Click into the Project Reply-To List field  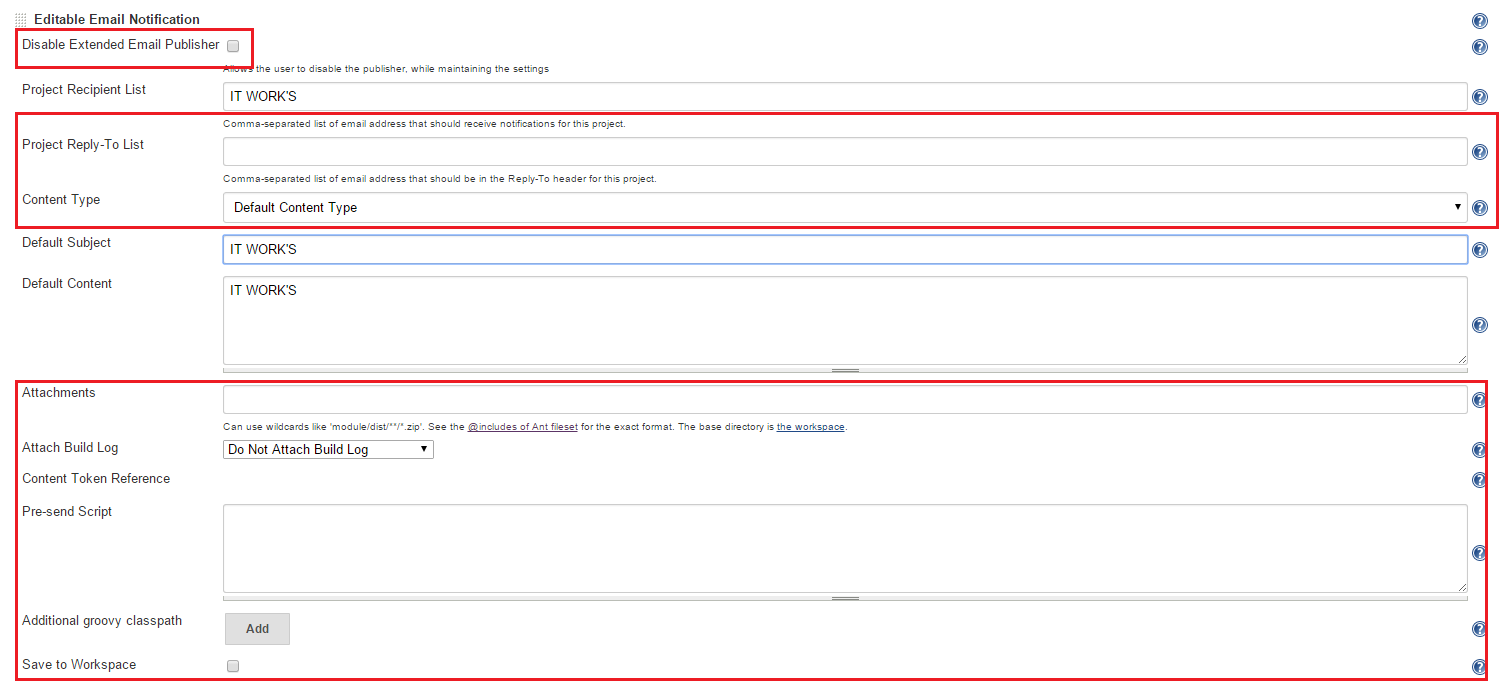click(x=844, y=152)
